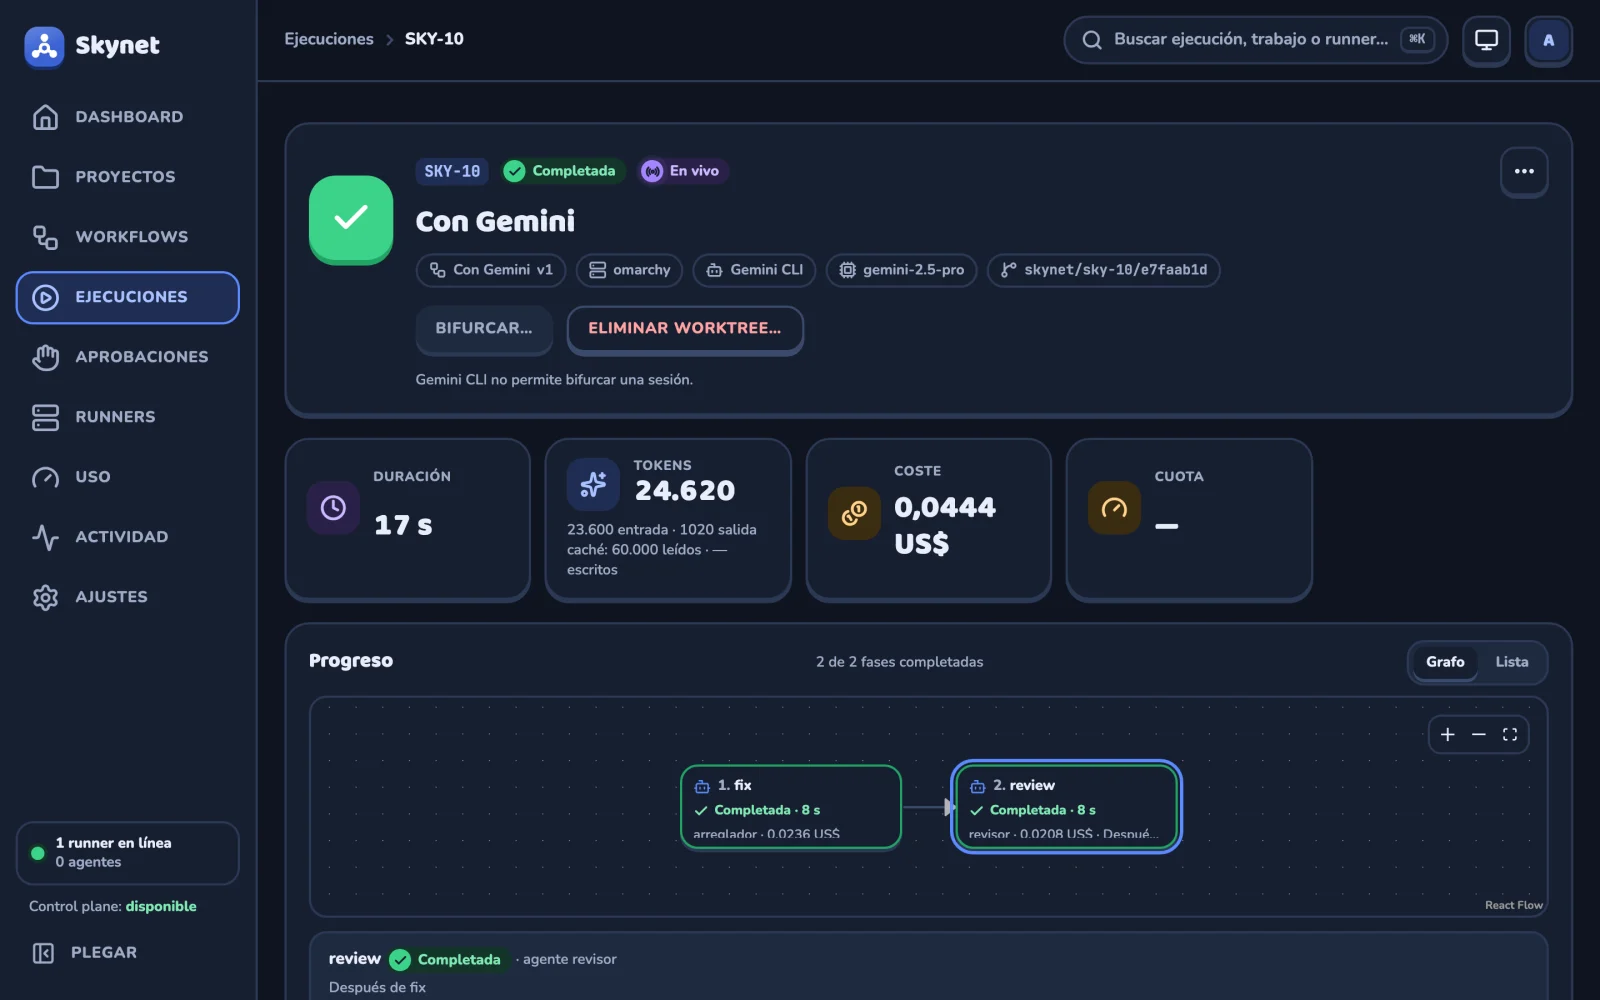Click the 24.620 tokens value
This screenshot has height=1000, width=1600.
685,491
